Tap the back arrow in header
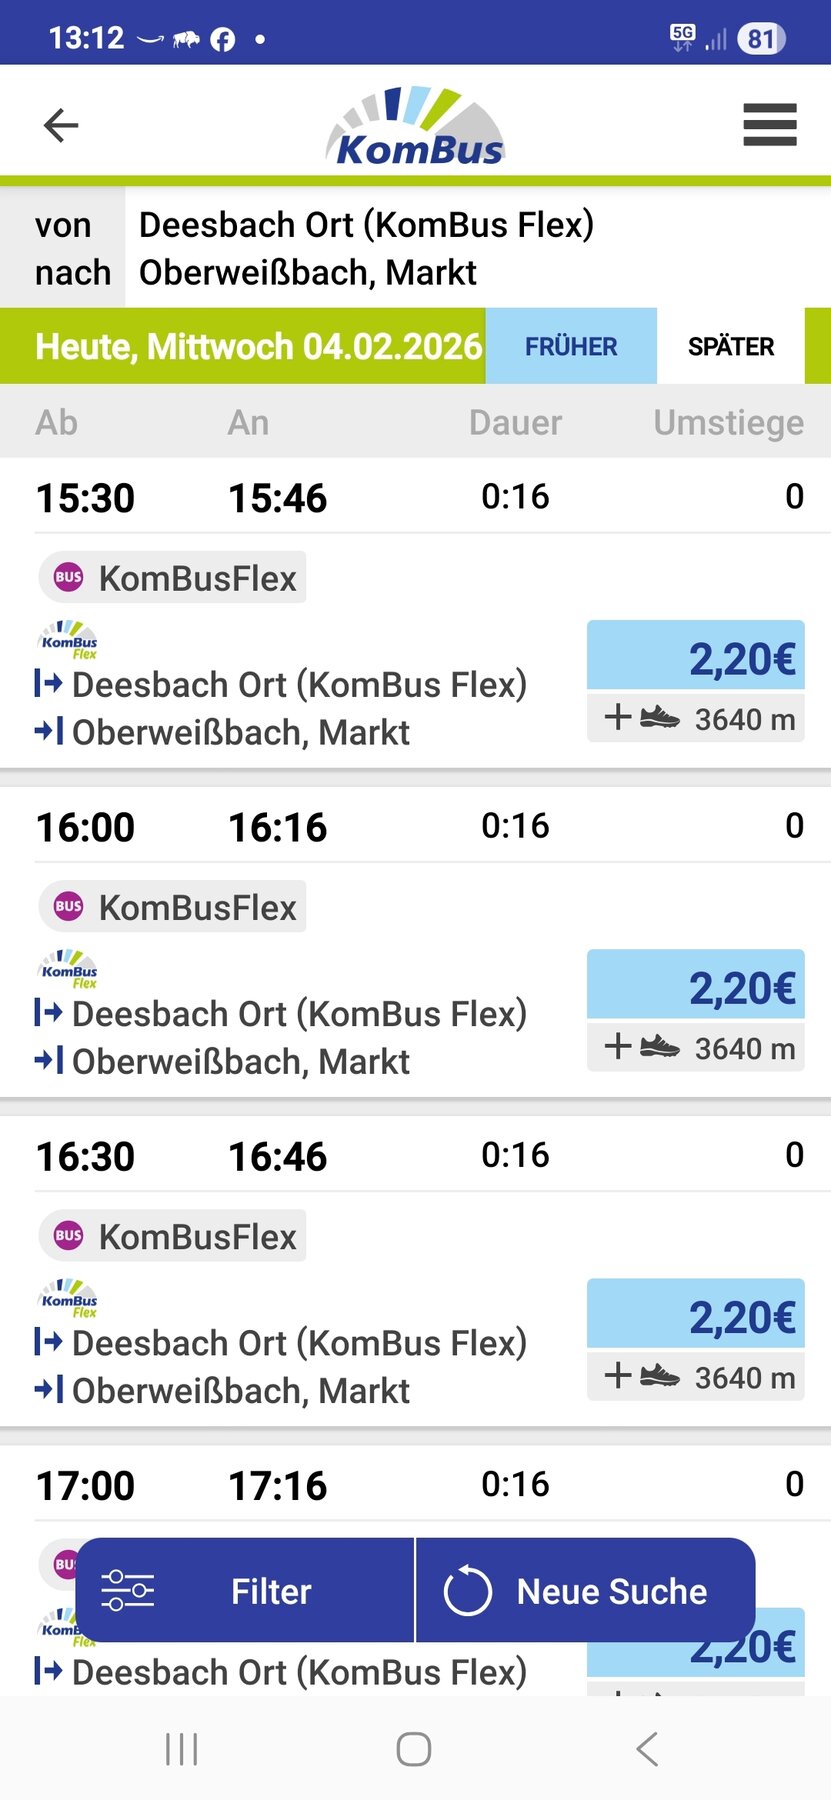 tap(61, 126)
